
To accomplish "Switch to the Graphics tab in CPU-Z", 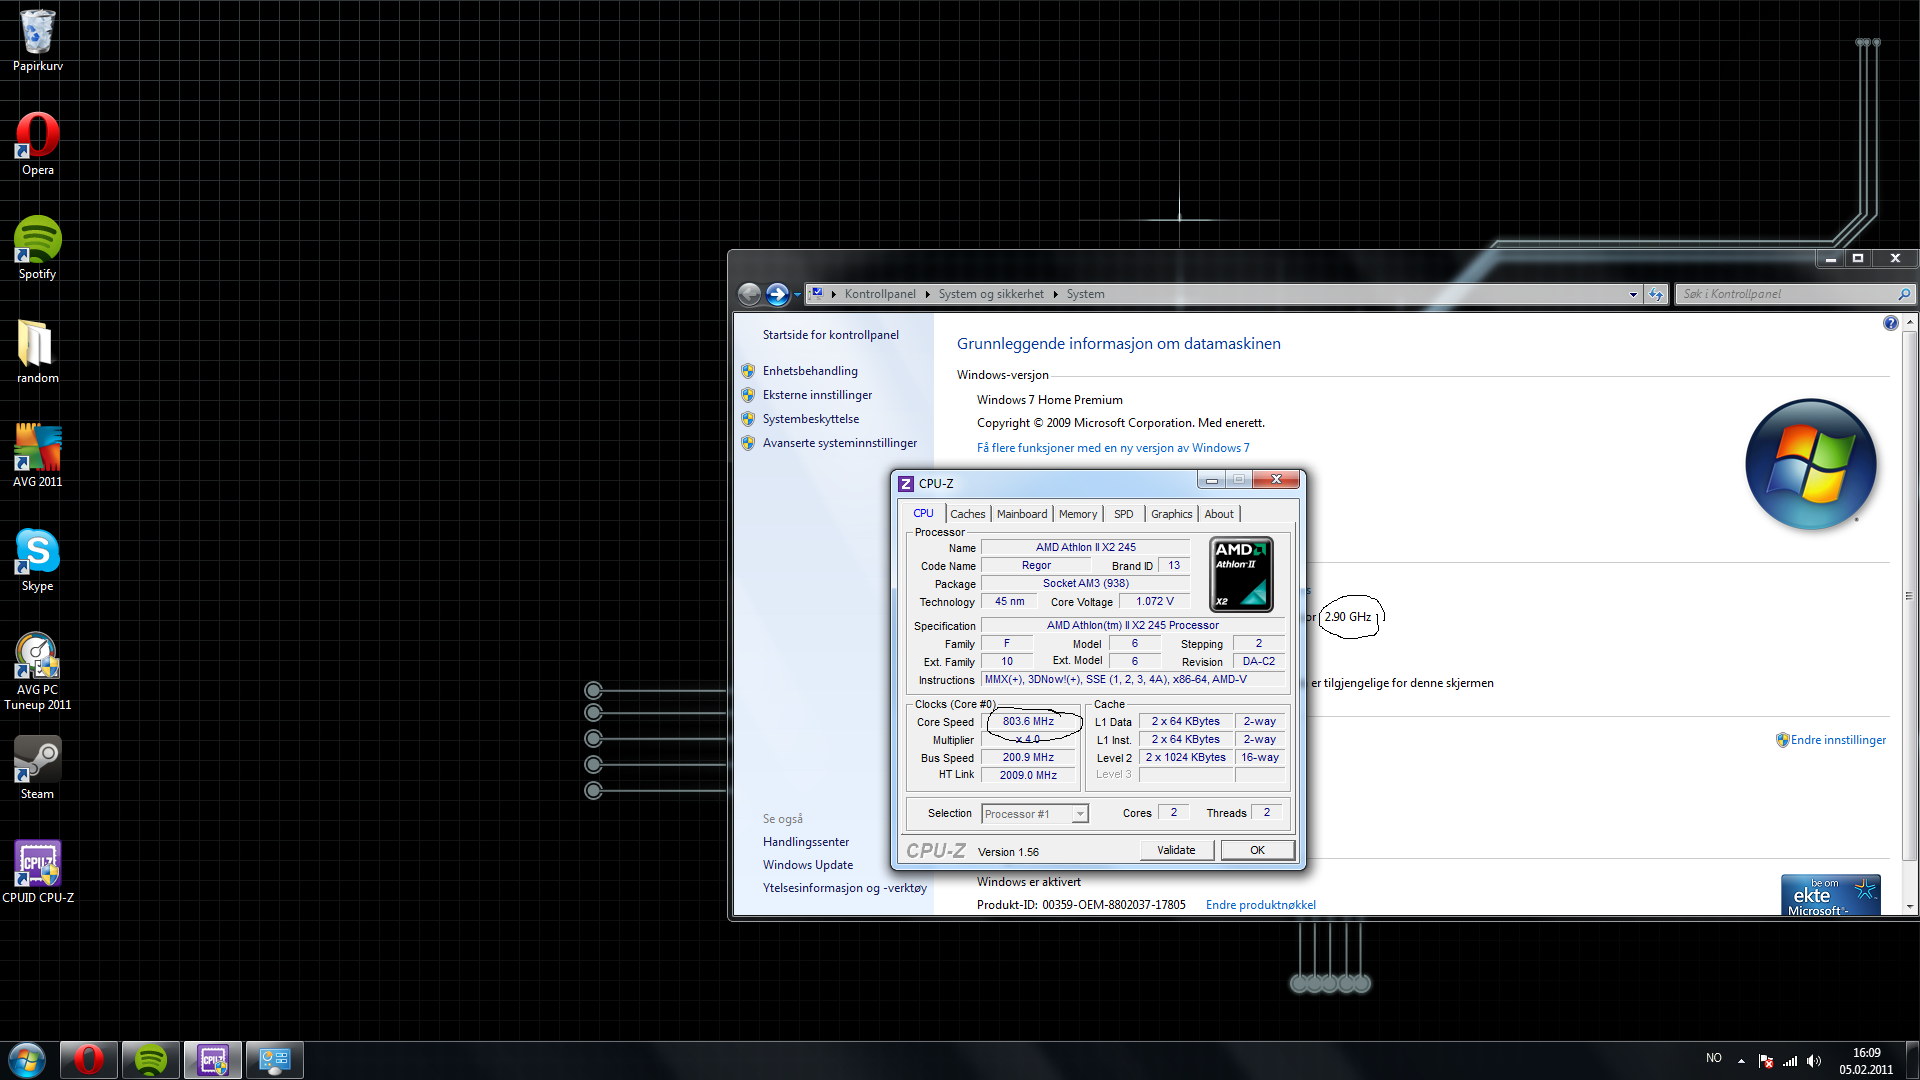I will [x=1172, y=514].
